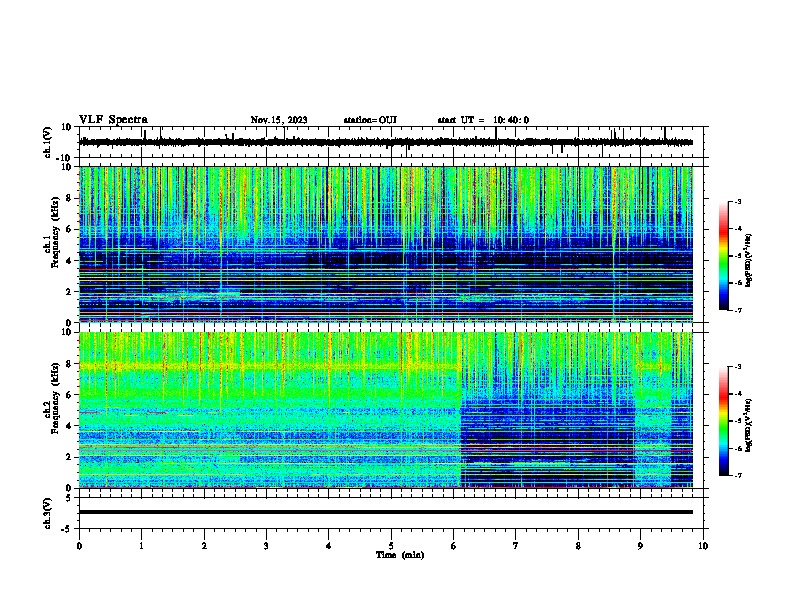This screenshot has width=792, height=612.
Task: Click the ch.1 voltage waveform trace
Action: click(386, 142)
